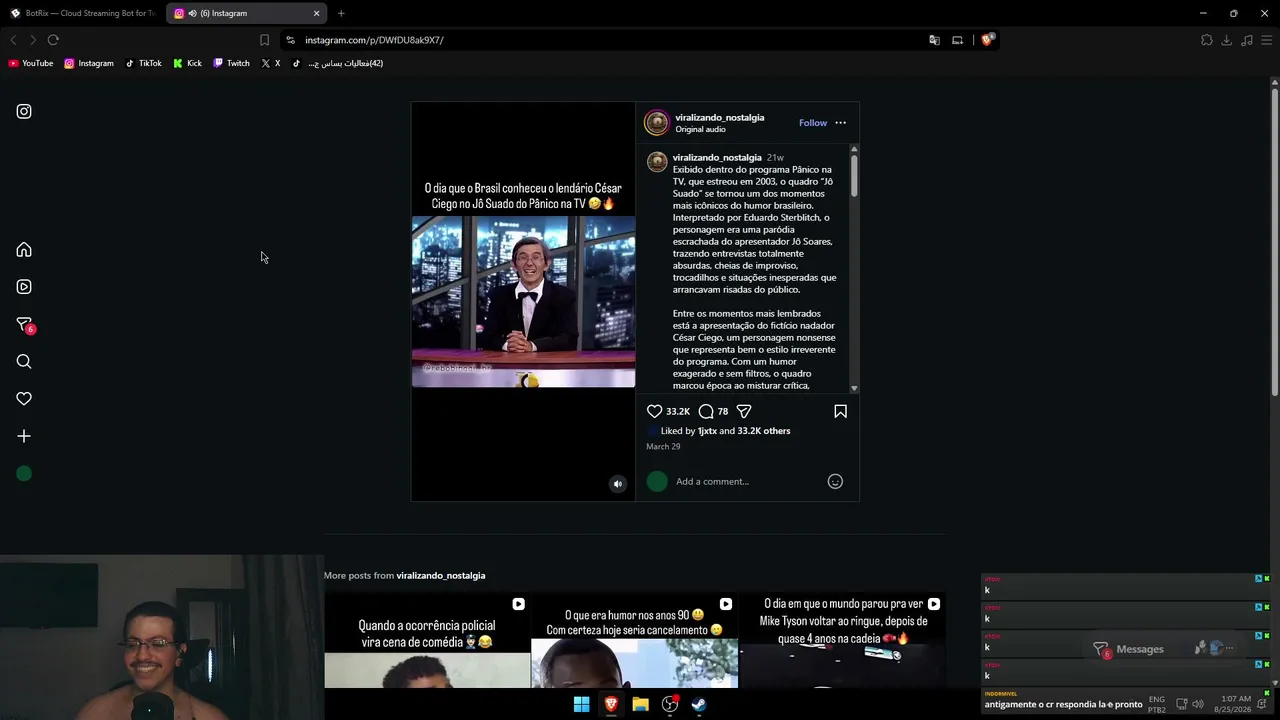Open the Instagram bookmark in the bookmarks bar
This screenshot has height=720, width=1280.
(x=89, y=63)
